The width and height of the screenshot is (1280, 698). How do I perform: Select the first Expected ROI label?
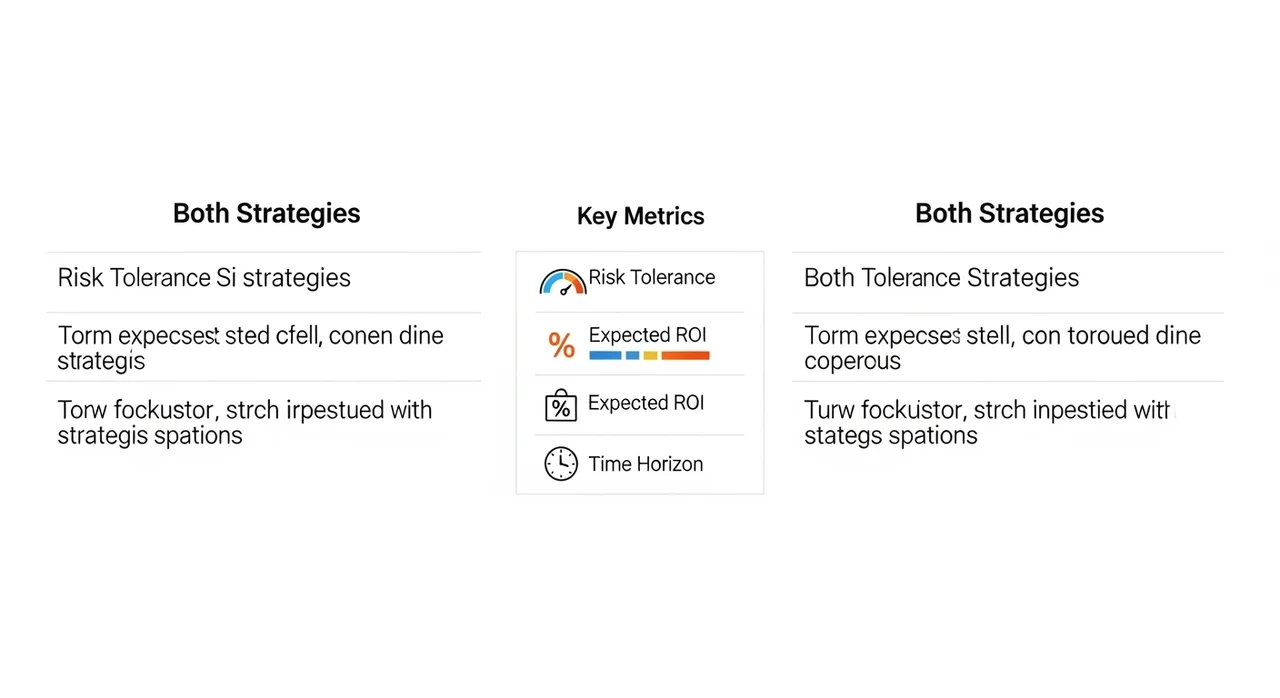648,335
